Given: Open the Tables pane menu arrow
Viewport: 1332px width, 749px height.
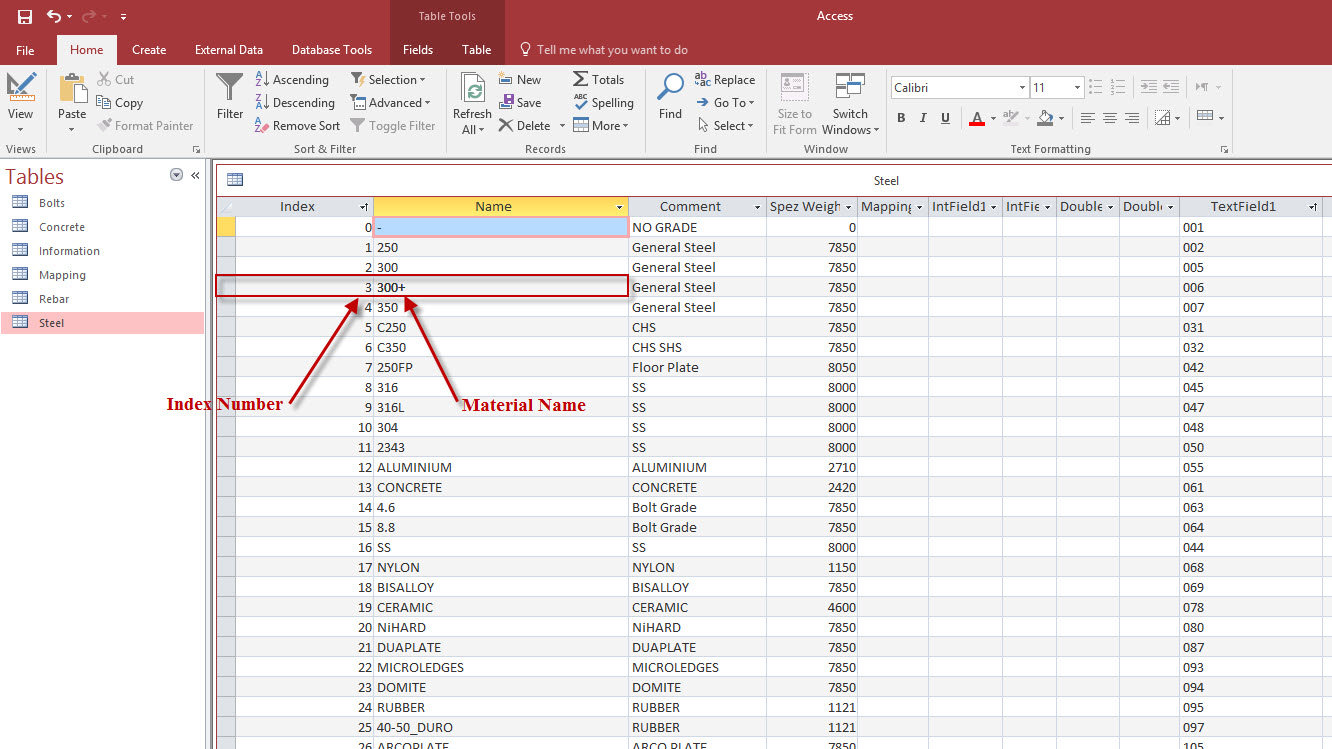Looking at the screenshot, I should coord(177,175).
